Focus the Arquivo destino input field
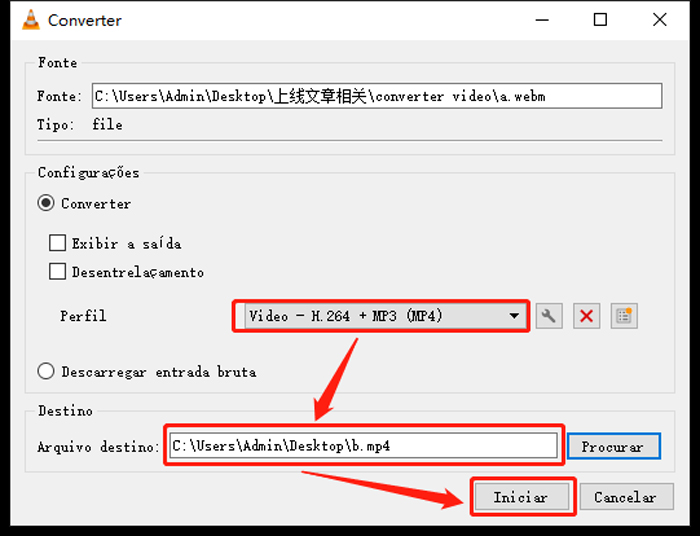 (363, 445)
